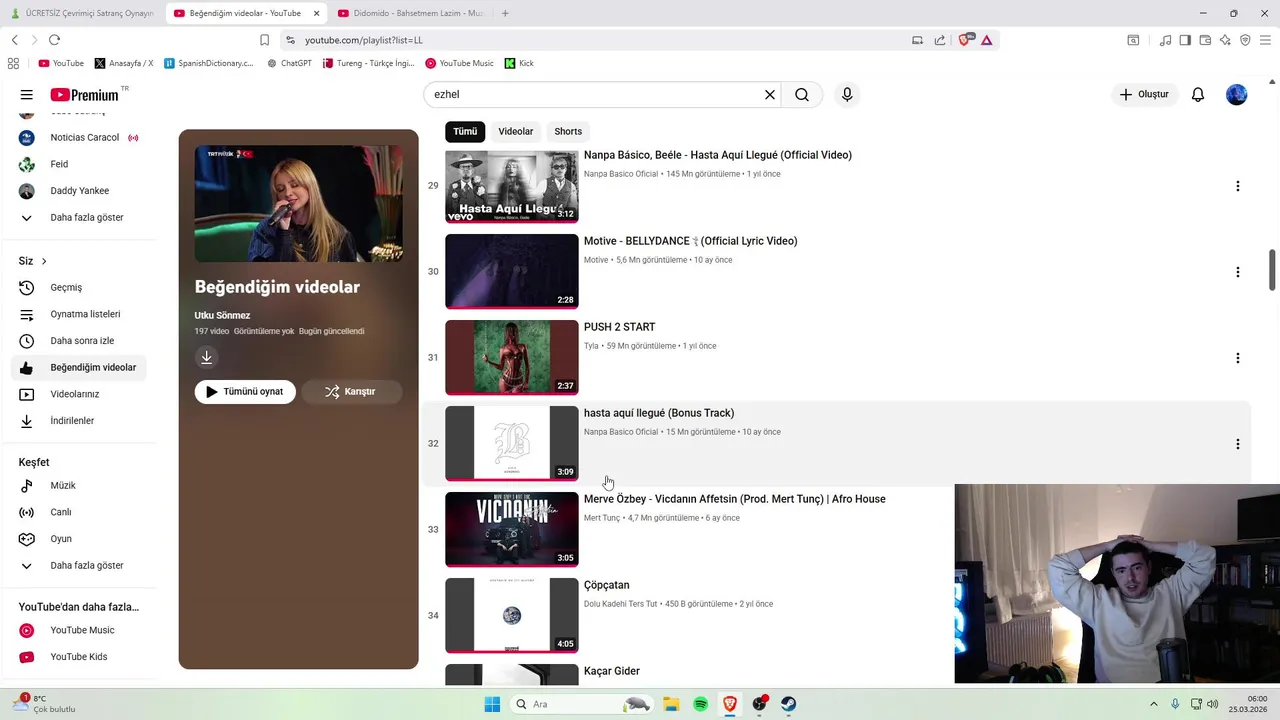Clear the 'ezhel' search text with X

tap(770, 95)
